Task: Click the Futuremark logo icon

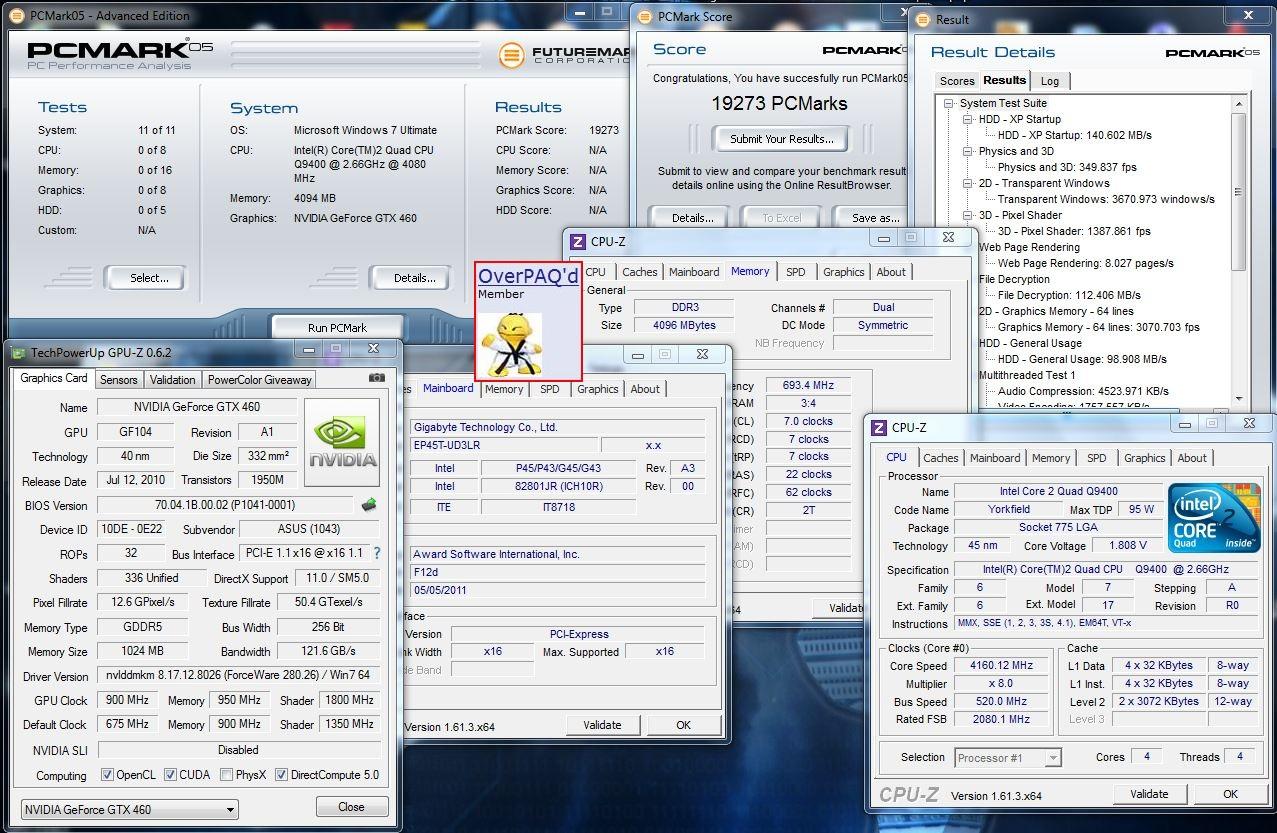Action: (x=511, y=54)
